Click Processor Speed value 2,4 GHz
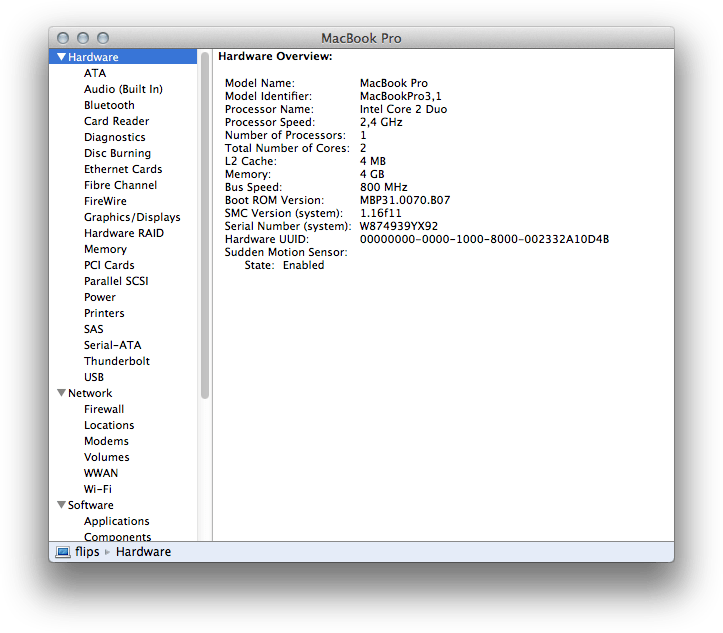This screenshot has height=633, width=723. 381,122
